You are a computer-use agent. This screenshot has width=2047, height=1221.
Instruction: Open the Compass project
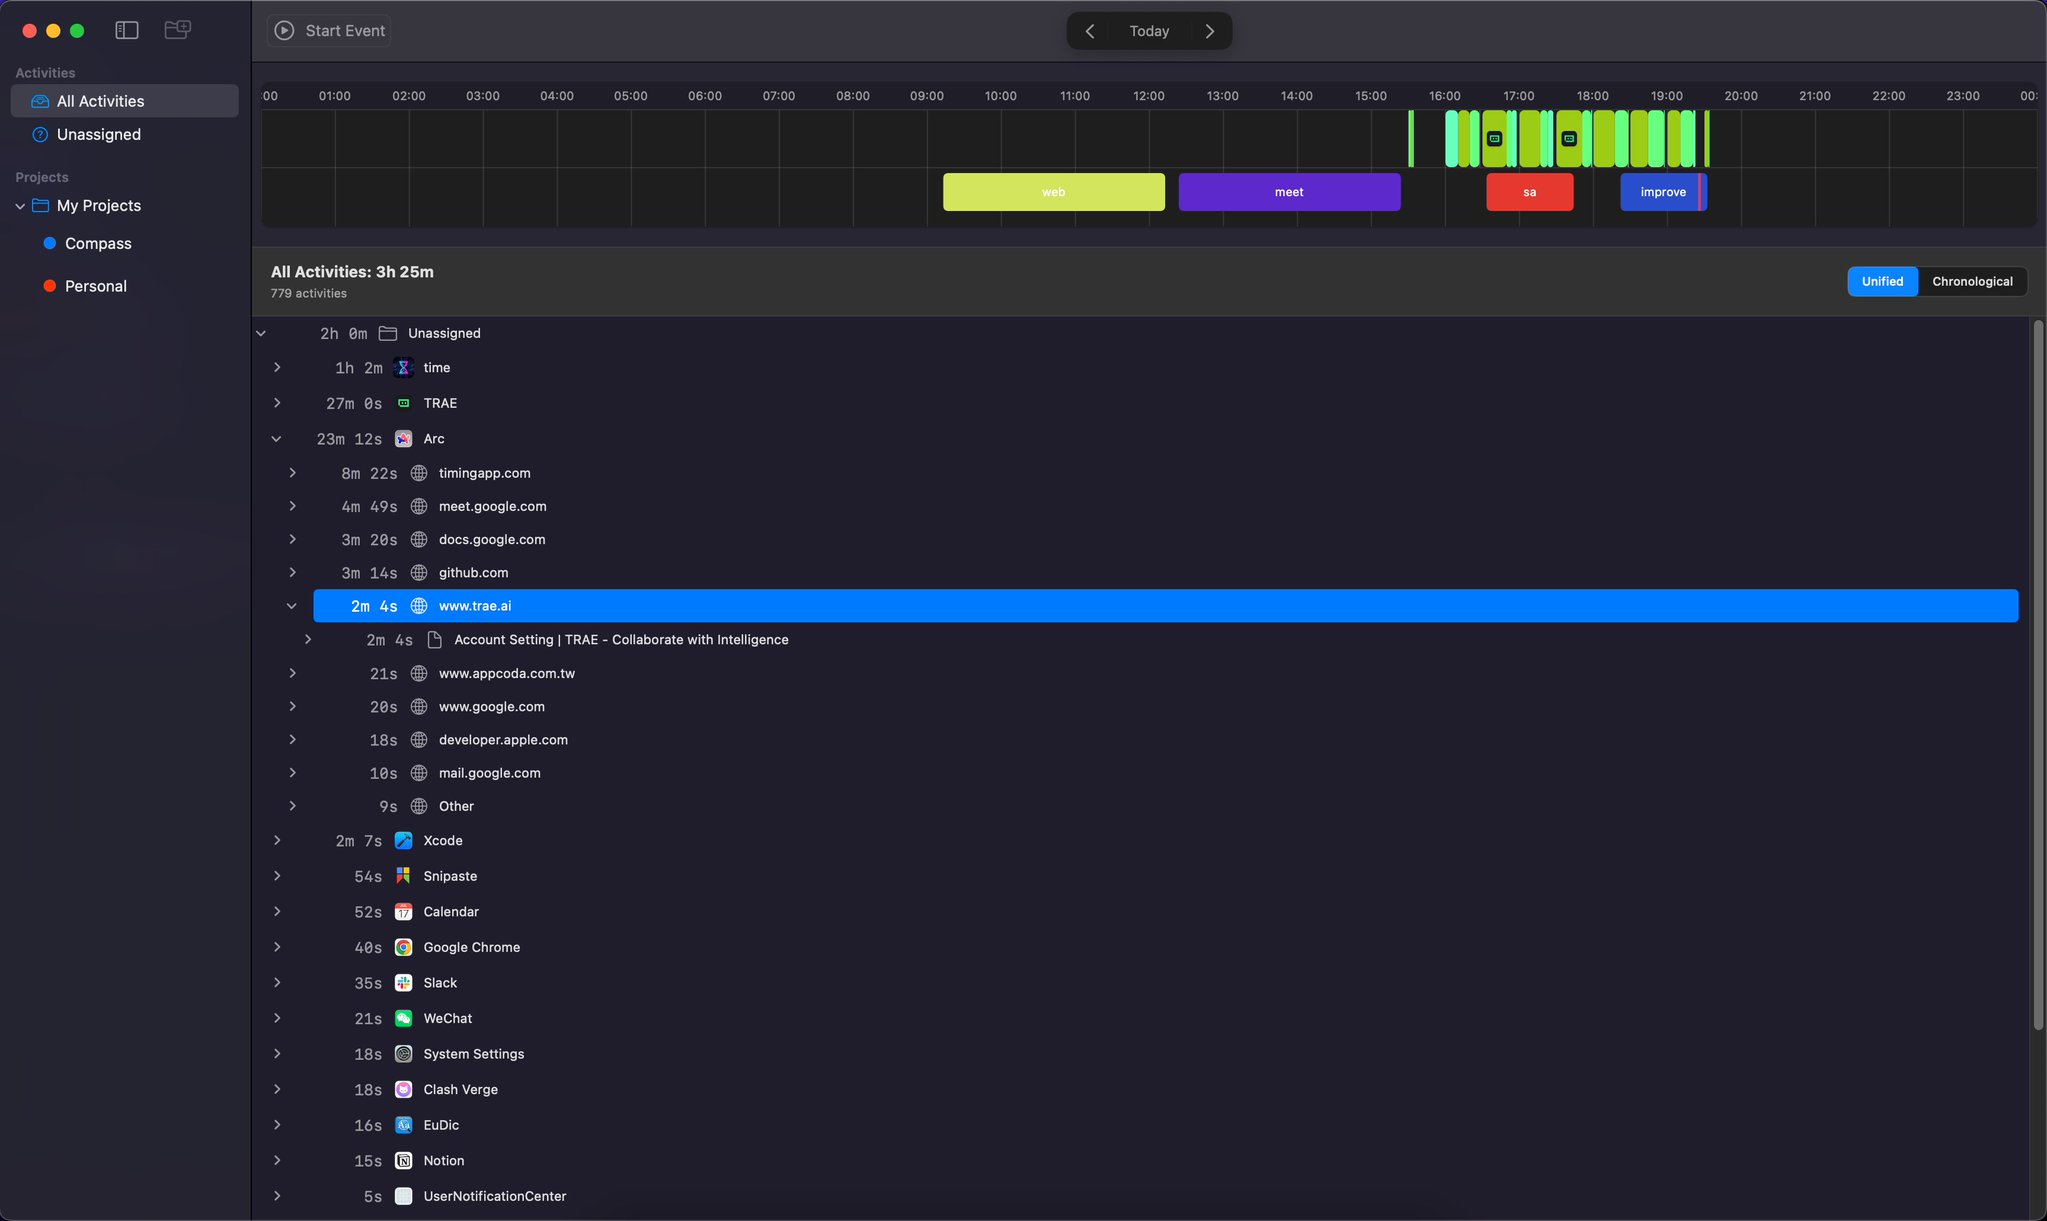pos(98,244)
